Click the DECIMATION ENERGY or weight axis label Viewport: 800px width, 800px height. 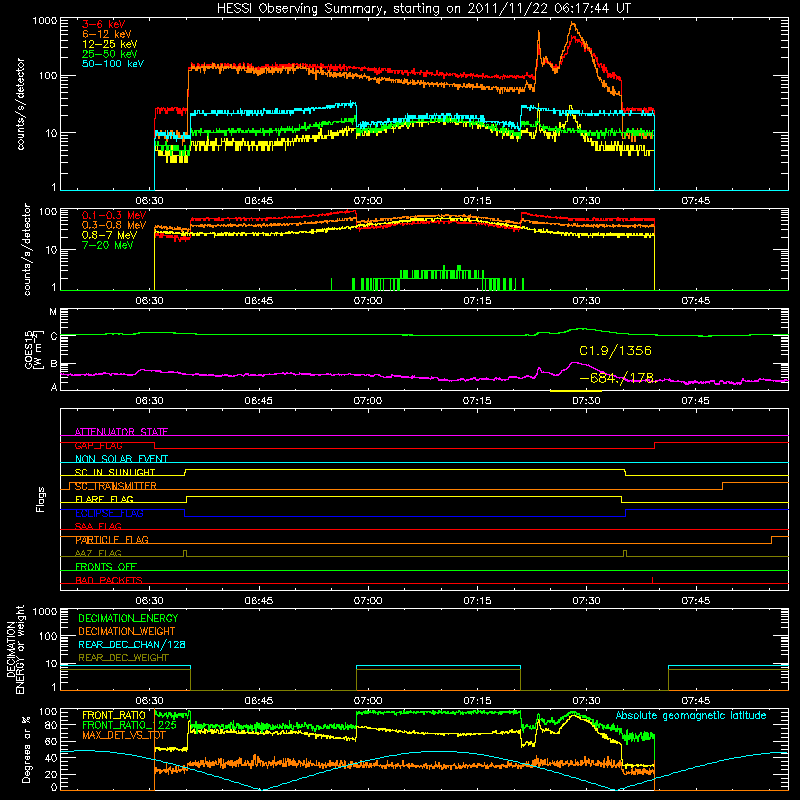[15, 649]
